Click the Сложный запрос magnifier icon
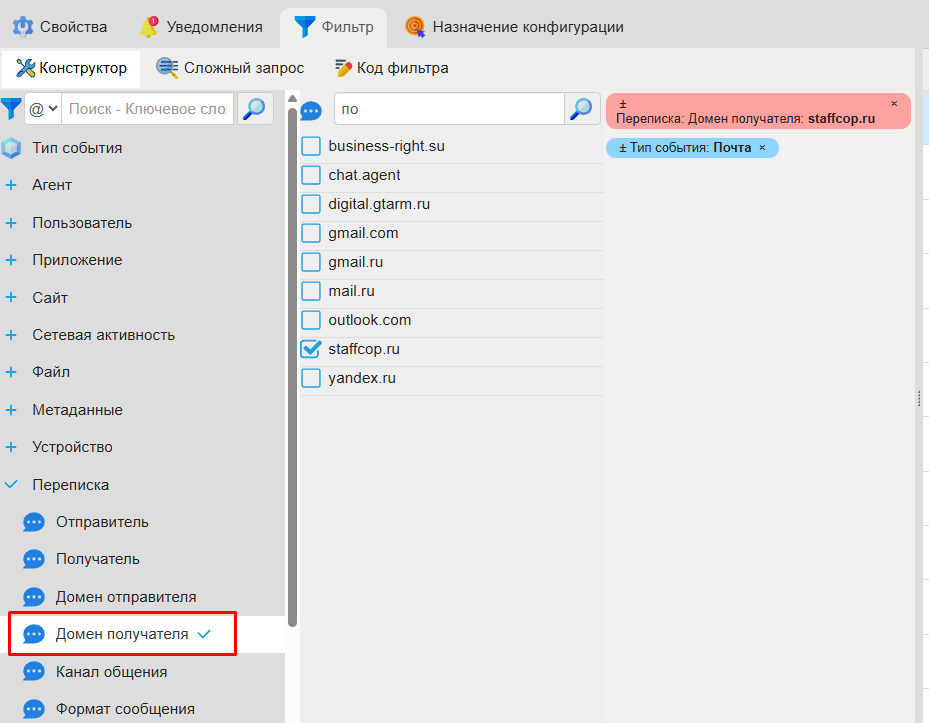Screen dimensions: 929x723 click(x=167, y=68)
